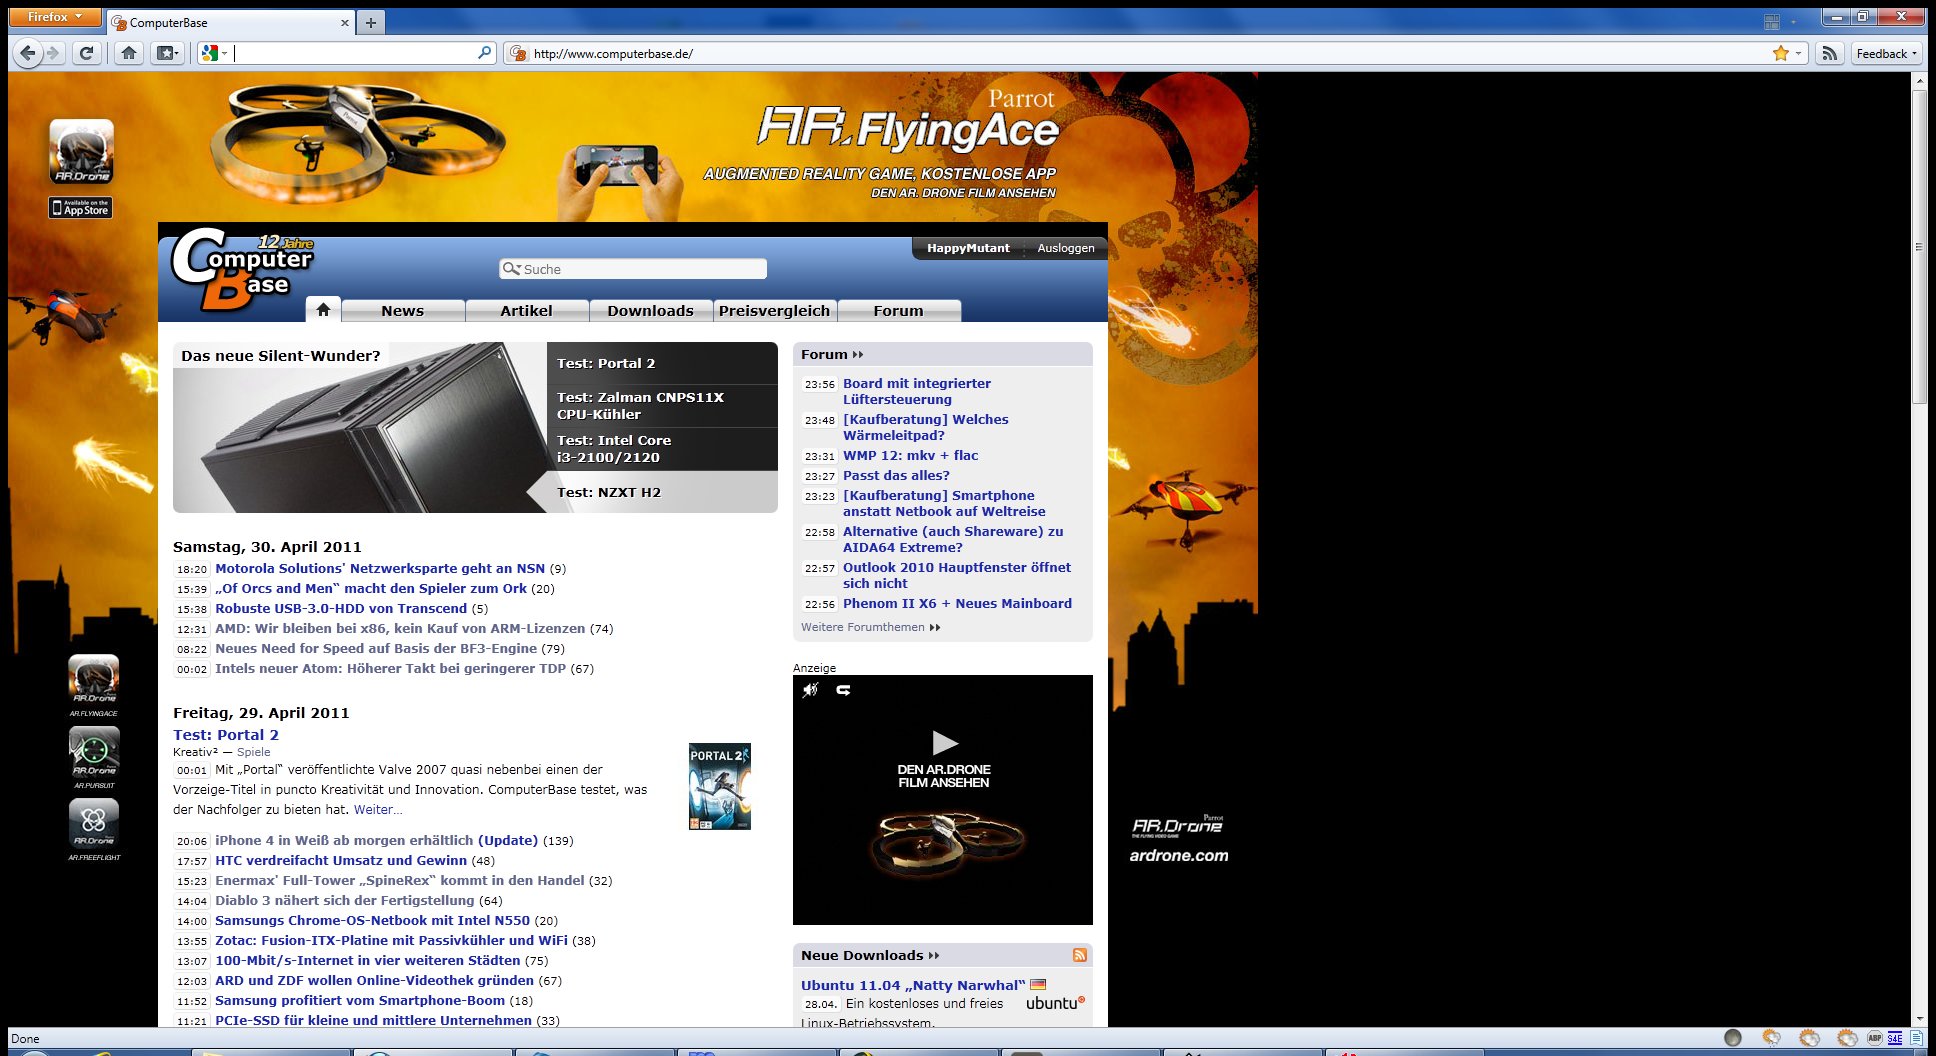The width and height of the screenshot is (1936, 1056).
Task: Open the Downloads navigation tab
Action: tap(651, 311)
